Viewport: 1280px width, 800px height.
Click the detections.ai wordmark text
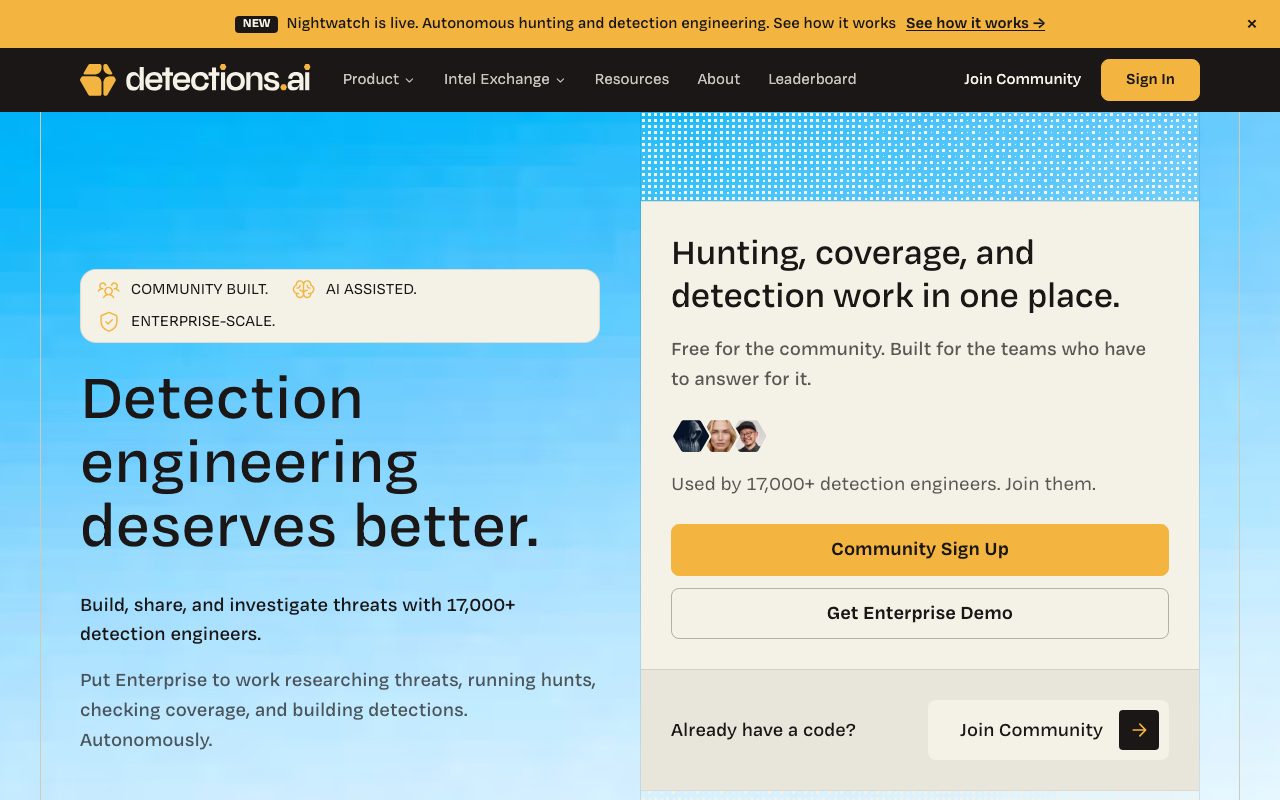pos(218,80)
